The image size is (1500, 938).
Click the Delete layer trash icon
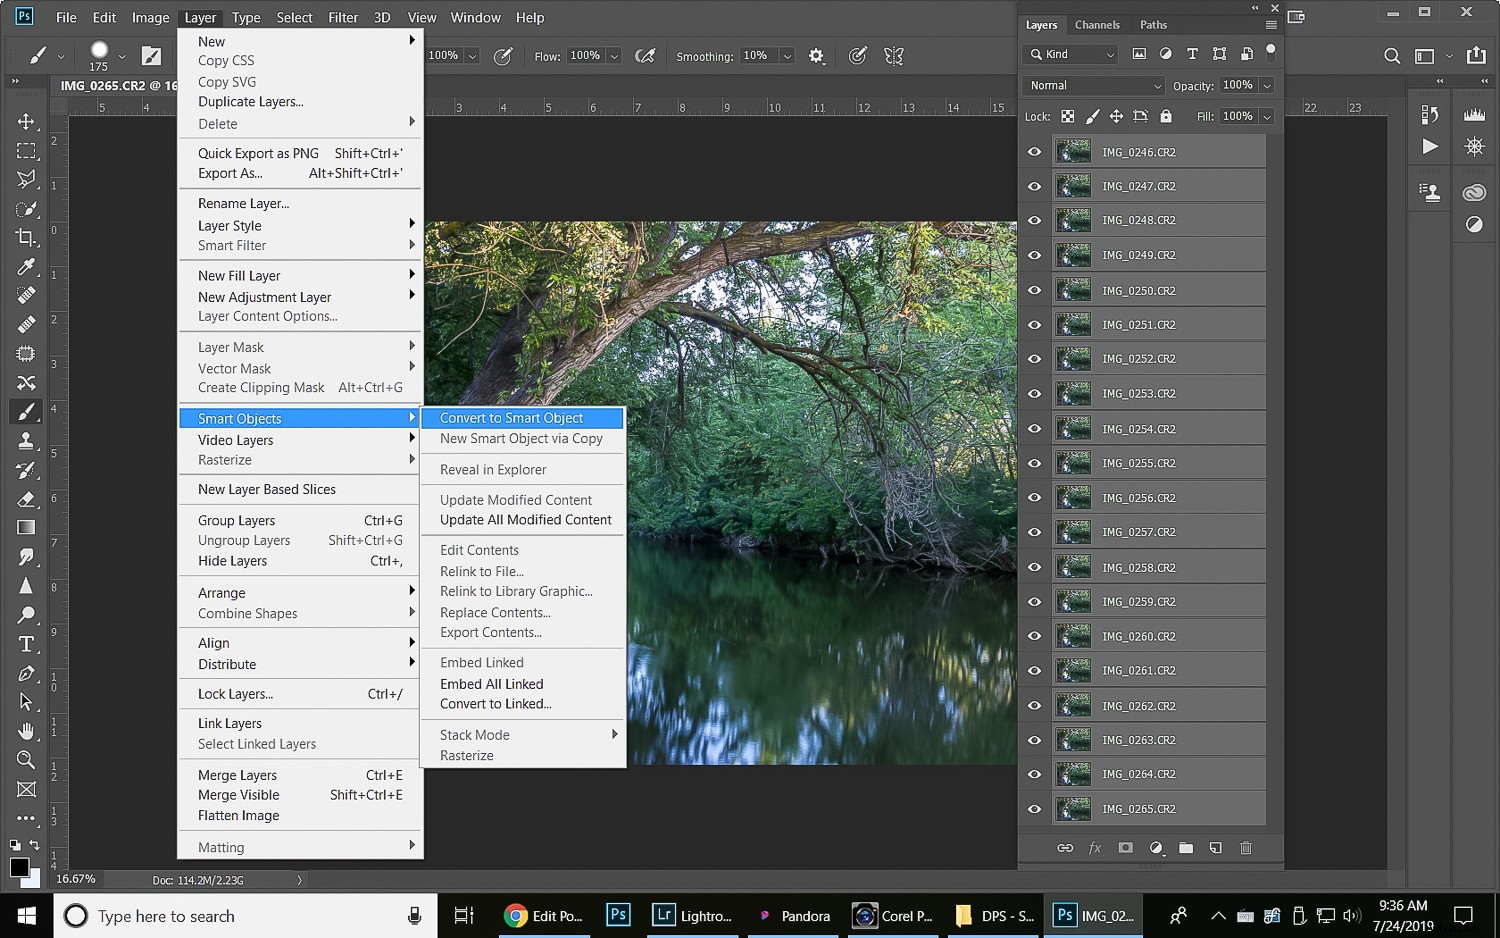click(1246, 847)
